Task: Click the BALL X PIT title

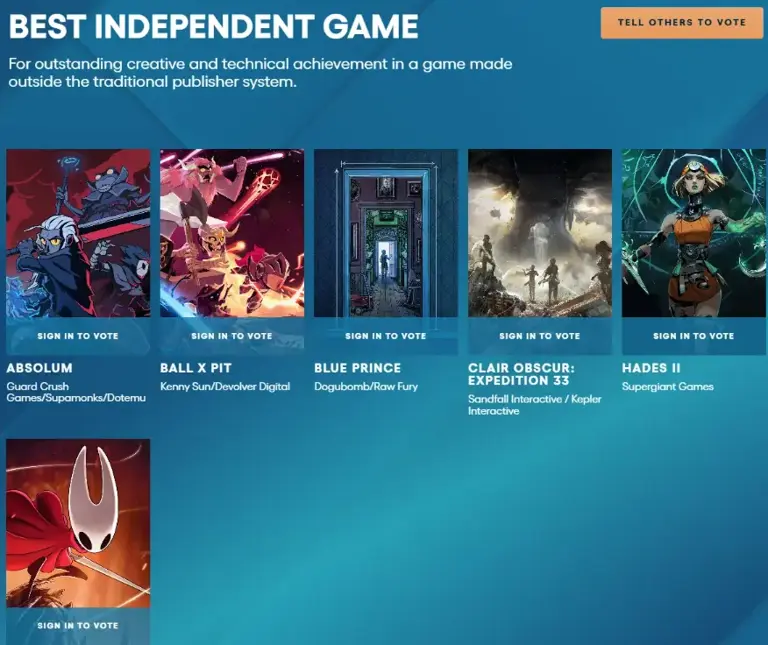Action: point(196,368)
